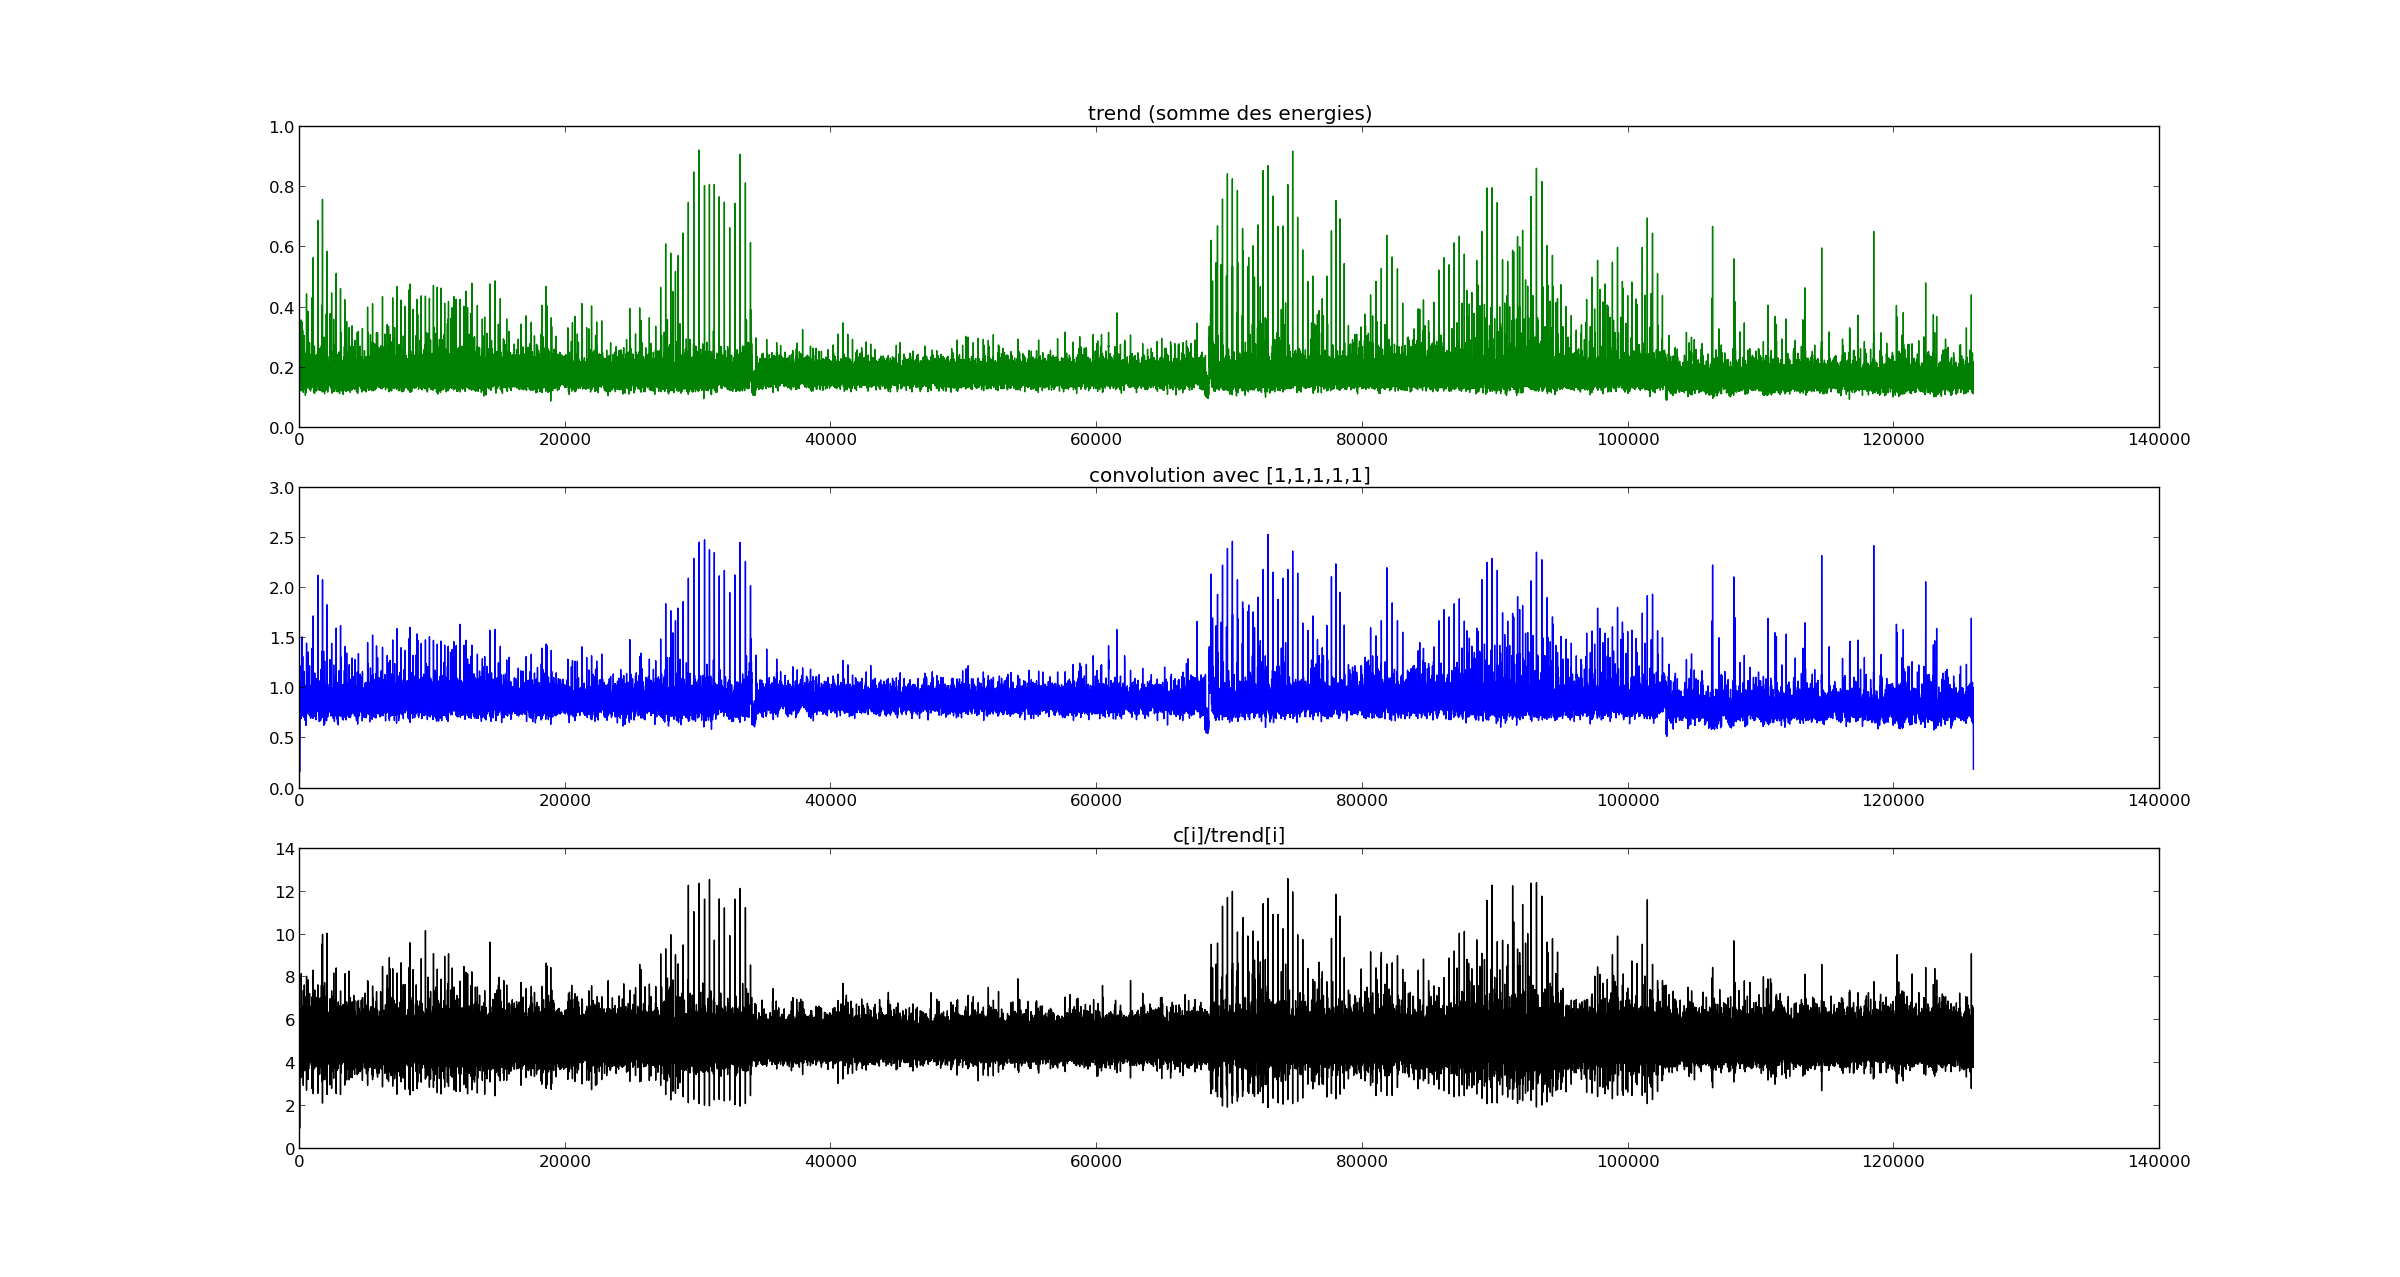Click the 2.5 y-axis tick of convolution plot
2400x1277 pixels.
coord(281,538)
